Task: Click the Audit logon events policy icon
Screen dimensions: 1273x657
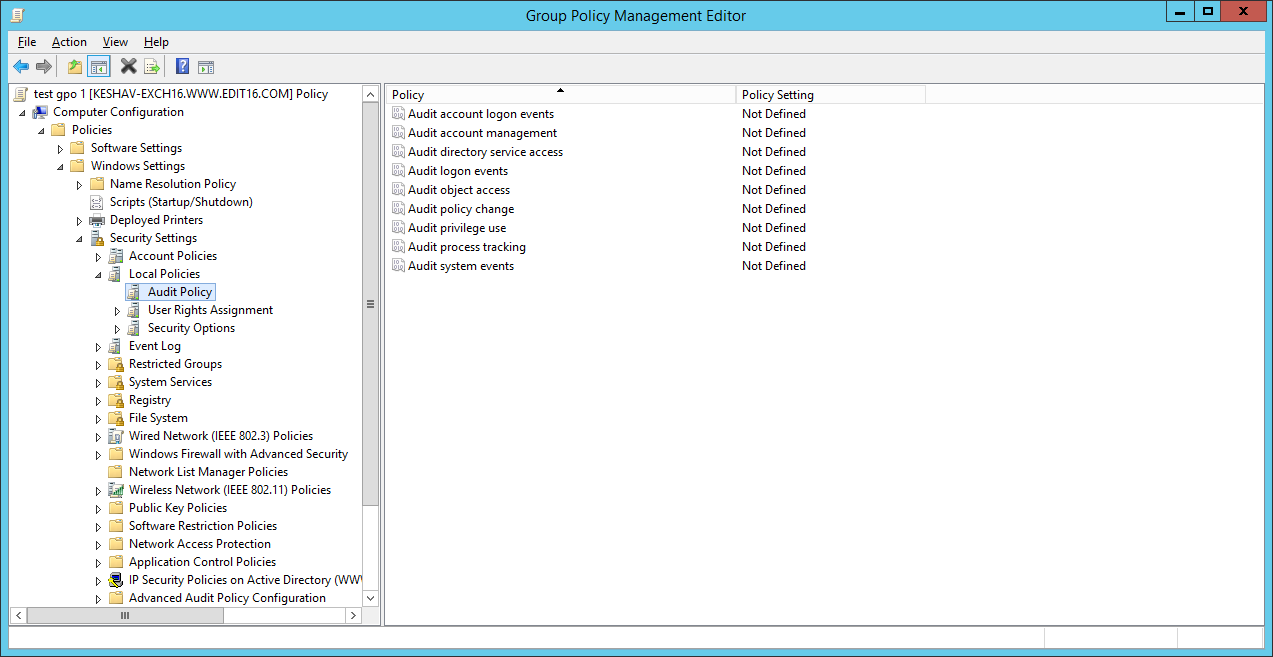Action: coord(398,171)
